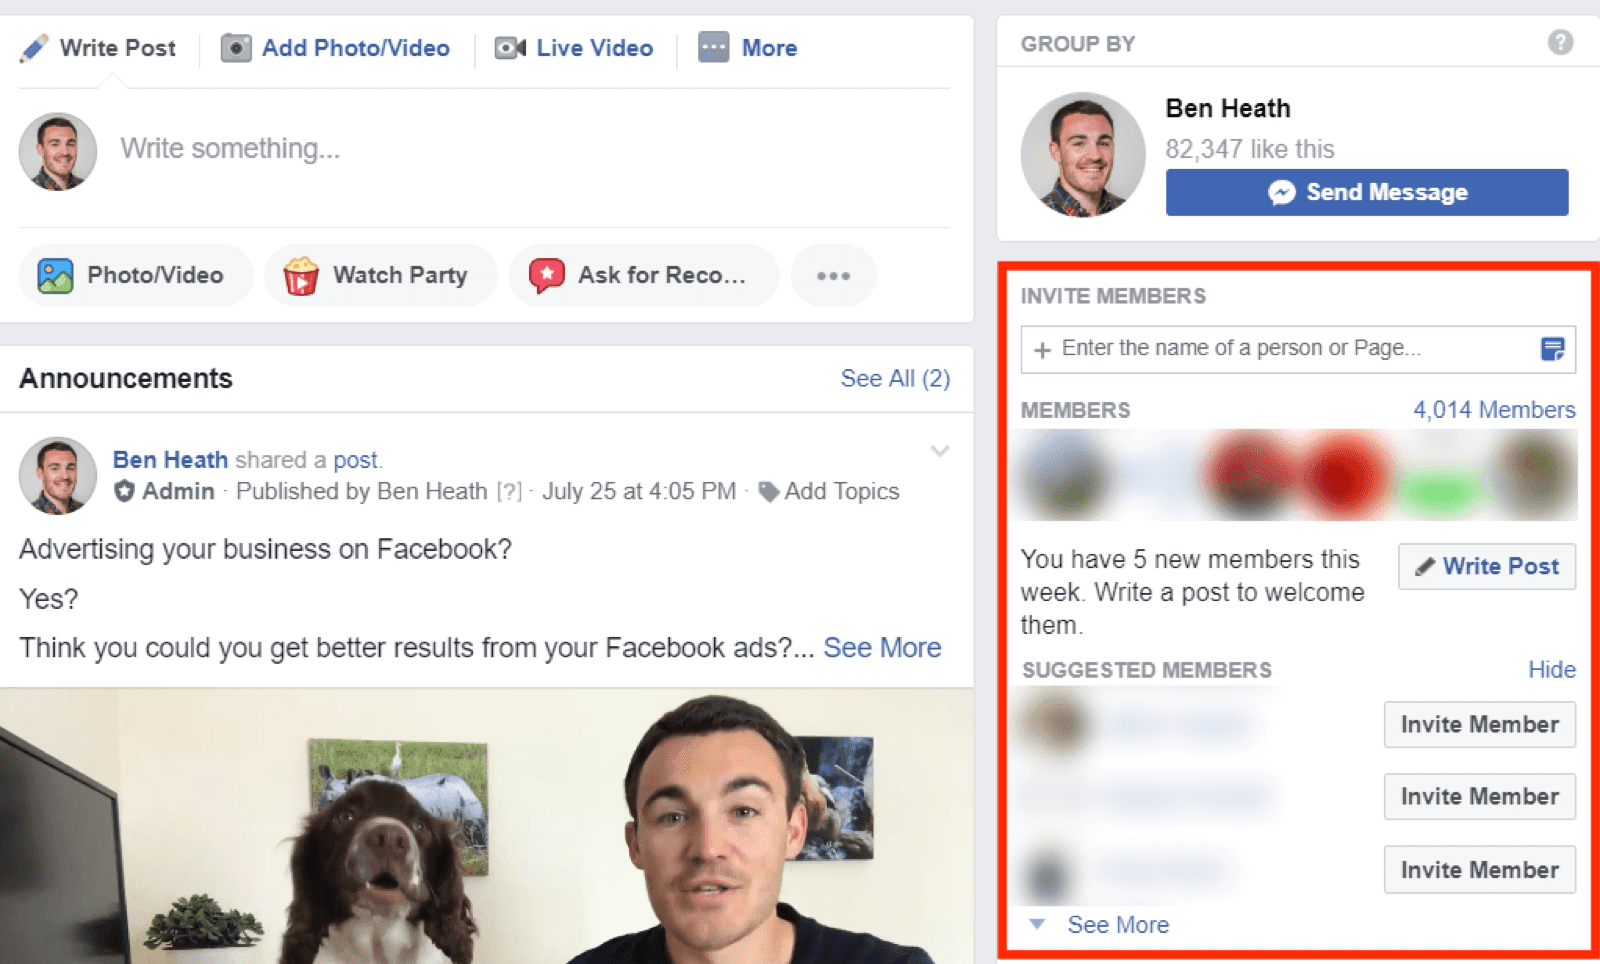Click the Write Post pencil icon
The image size is (1600, 964).
click(x=33, y=48)
